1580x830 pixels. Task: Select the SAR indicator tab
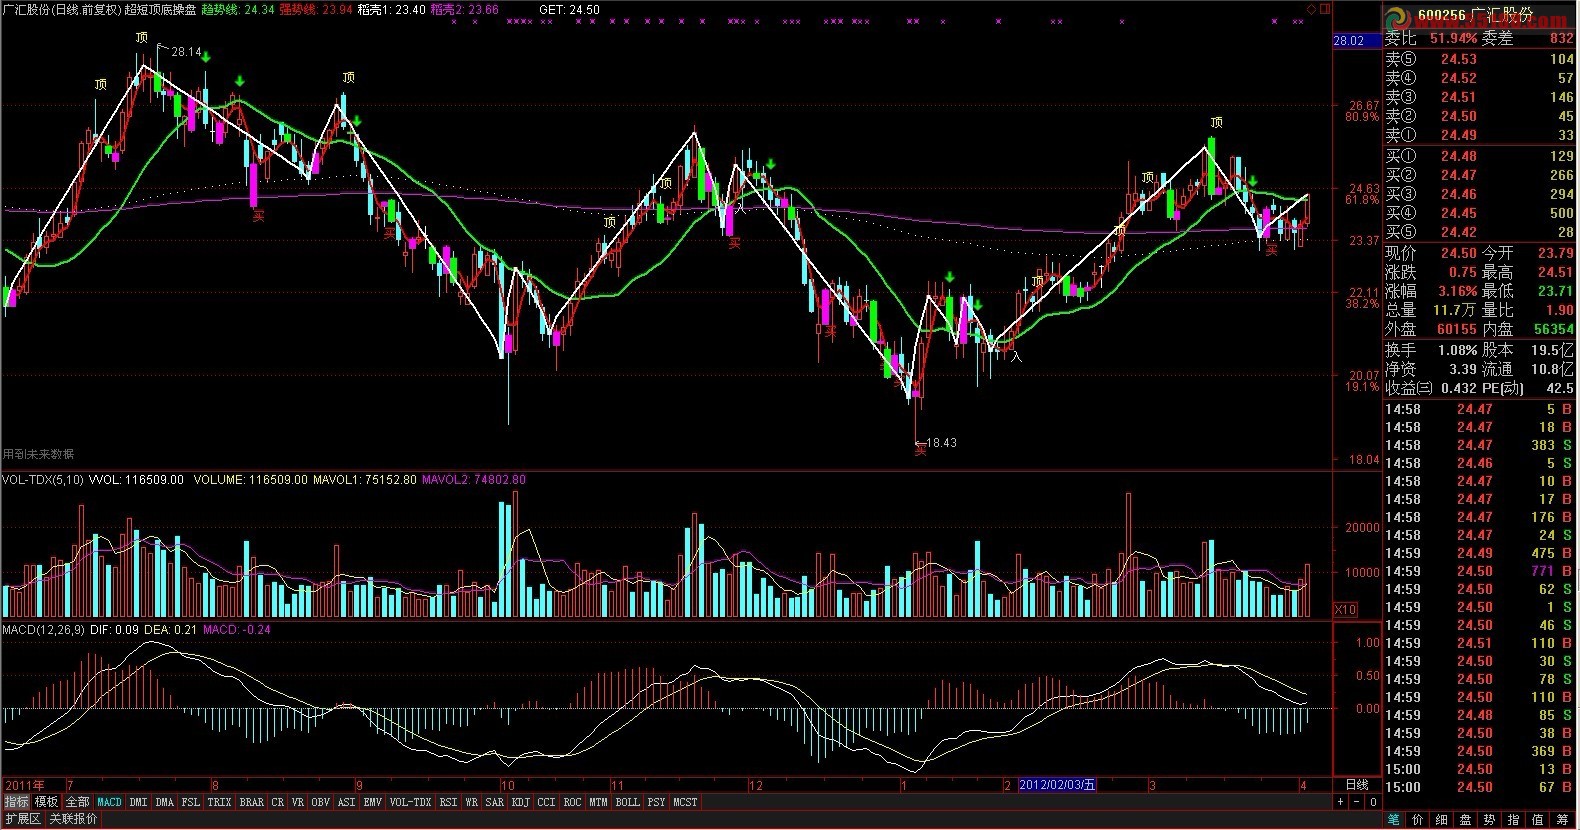[x=494, y=802]
